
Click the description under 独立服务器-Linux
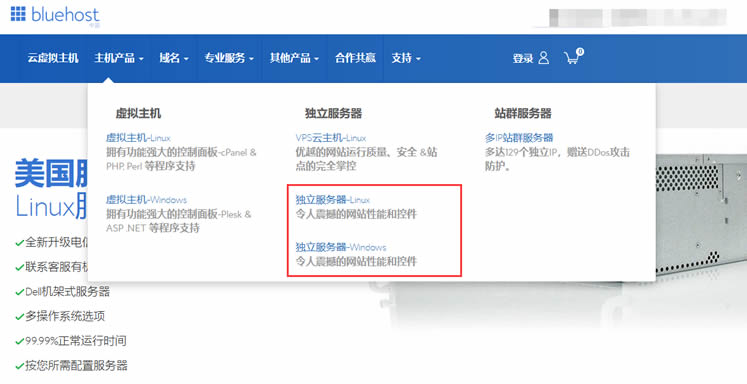(356, 214)
